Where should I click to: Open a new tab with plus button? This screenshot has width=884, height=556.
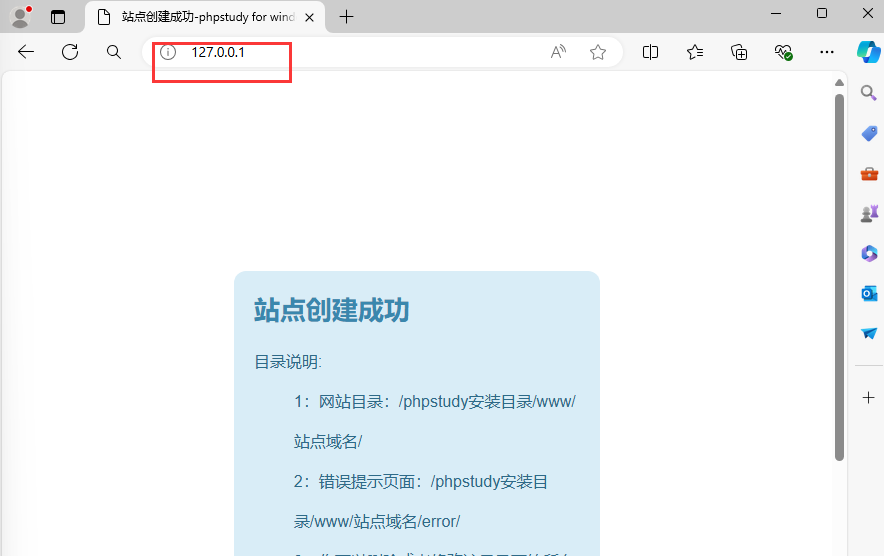click(x=346, y=17)
